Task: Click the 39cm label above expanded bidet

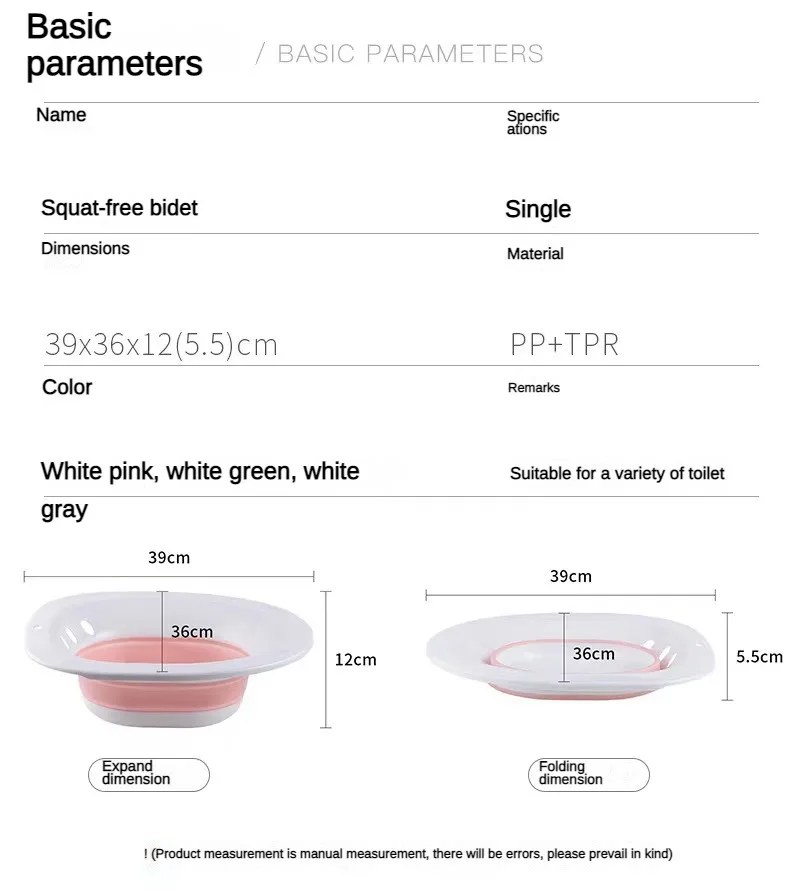Action: tap(169, 558)
